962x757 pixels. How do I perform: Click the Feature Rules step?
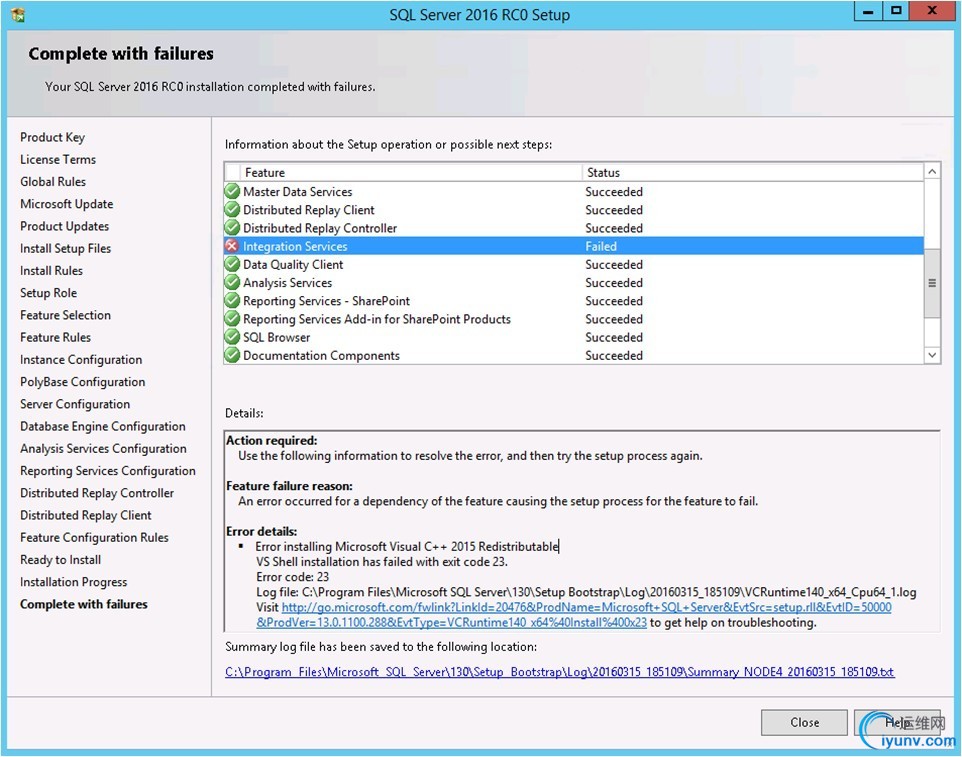pos(55,337)
